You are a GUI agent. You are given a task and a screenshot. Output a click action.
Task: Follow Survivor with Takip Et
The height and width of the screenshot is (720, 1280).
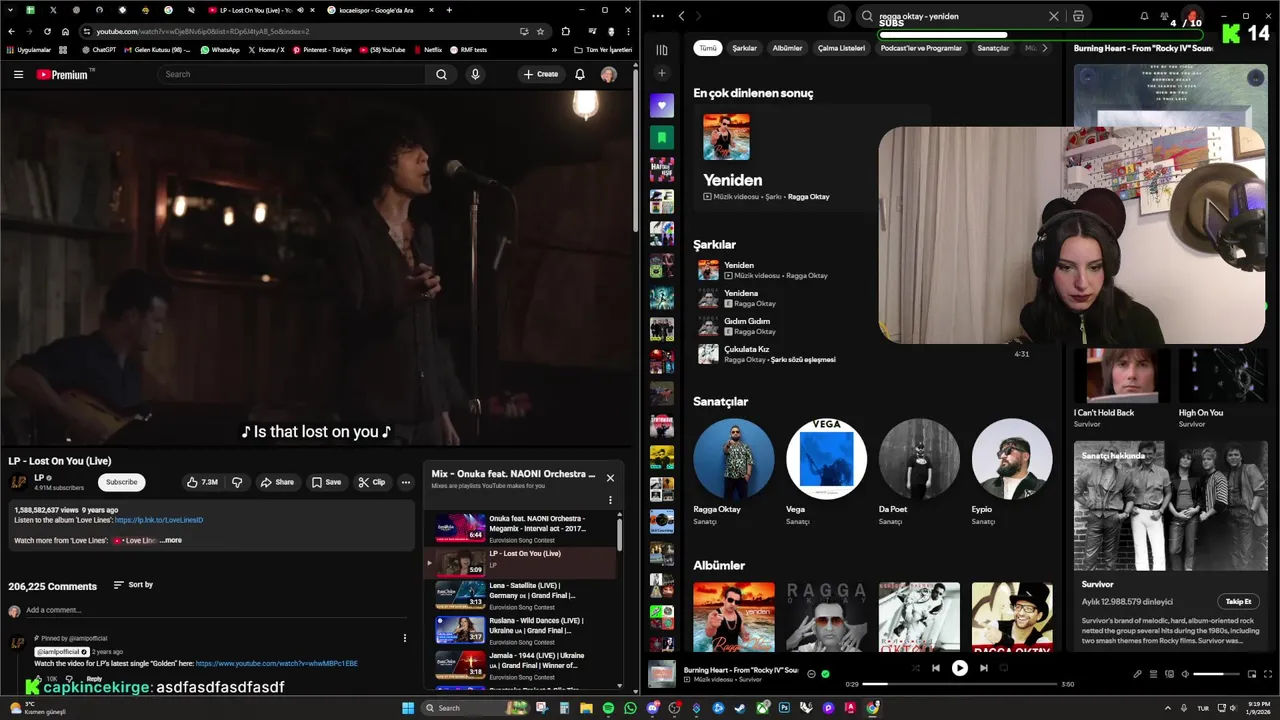[1238, 601]
